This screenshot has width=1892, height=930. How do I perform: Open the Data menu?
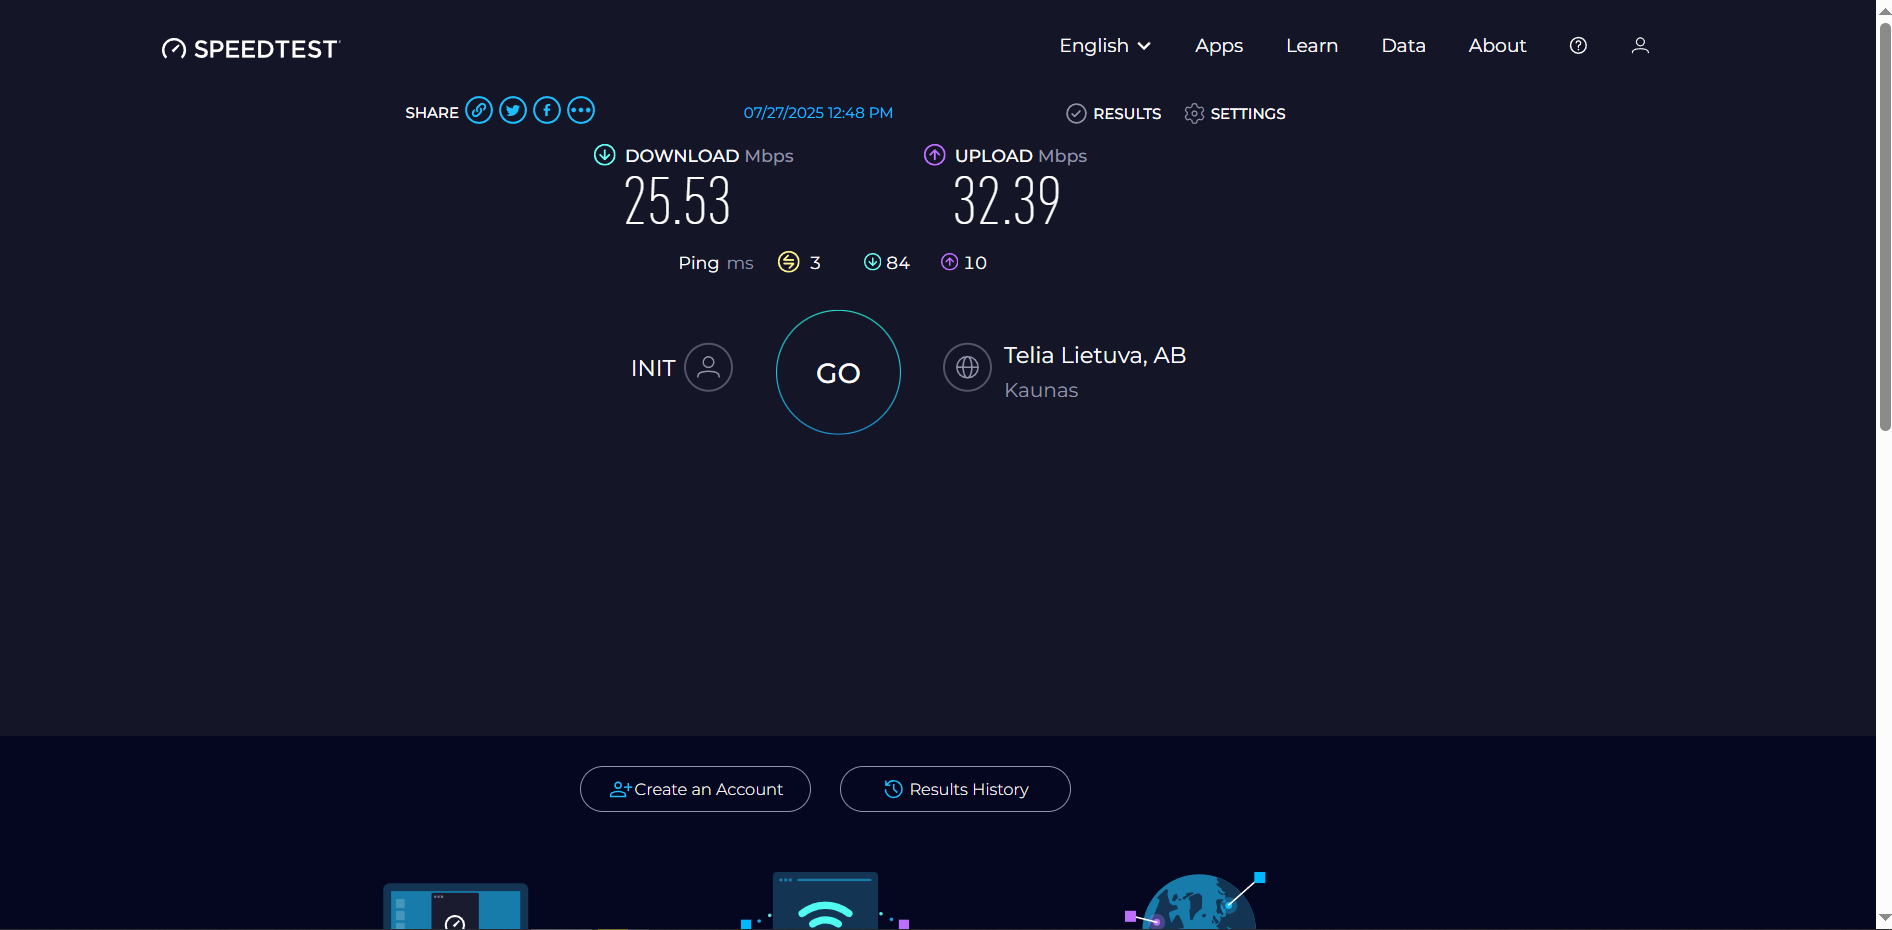click(1403, 46)
